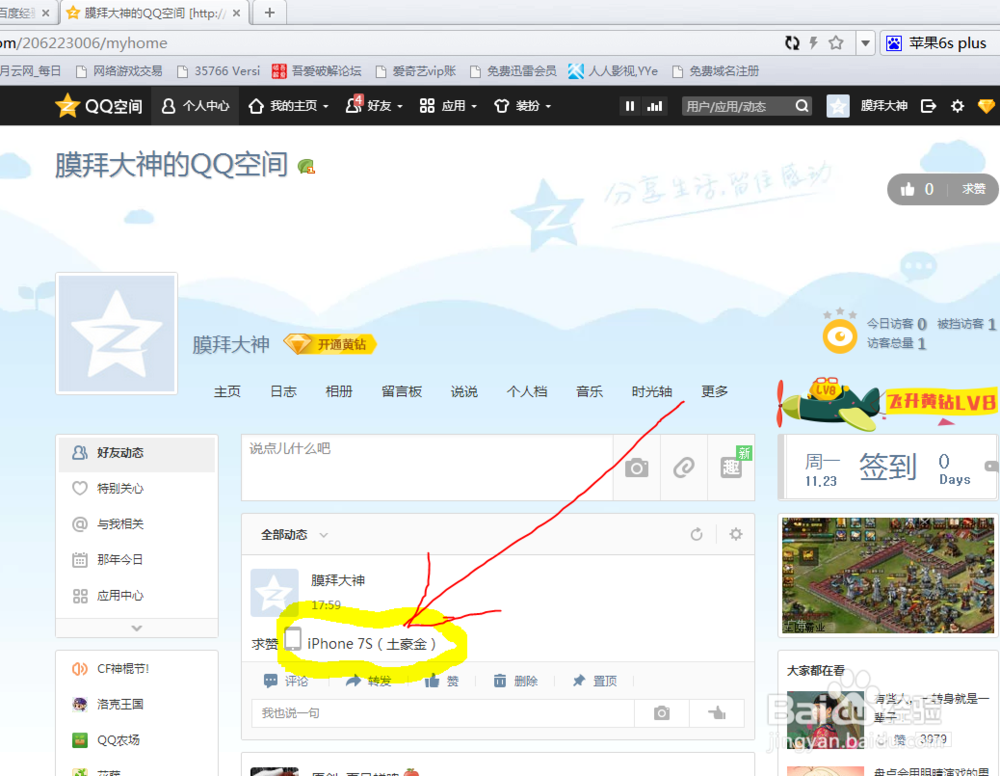Viewport: 1000px width, 776px height.
Task: Open QQ农场 app link
Action: click(x=118, y=740)
